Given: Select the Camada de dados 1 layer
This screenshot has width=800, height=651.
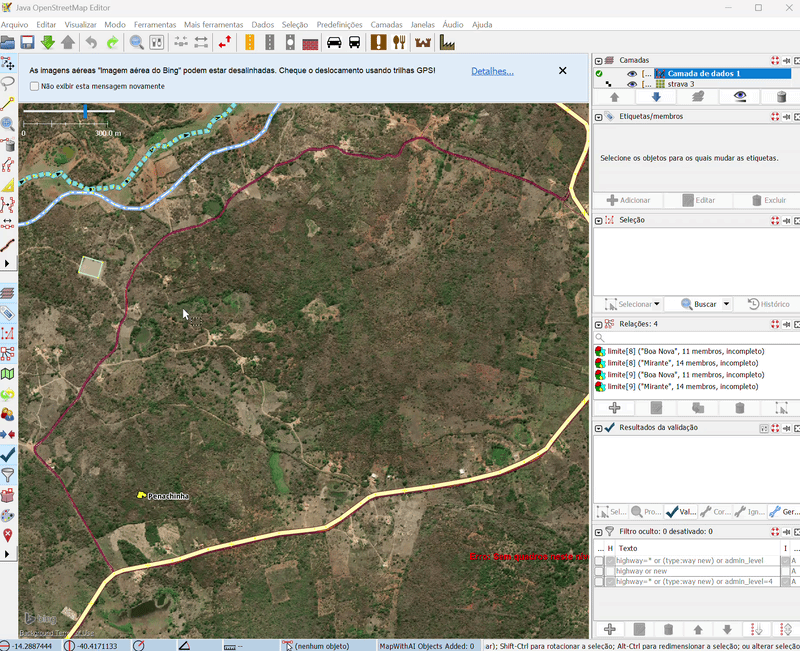Looking at the screenshot, I should click(704, 73).
